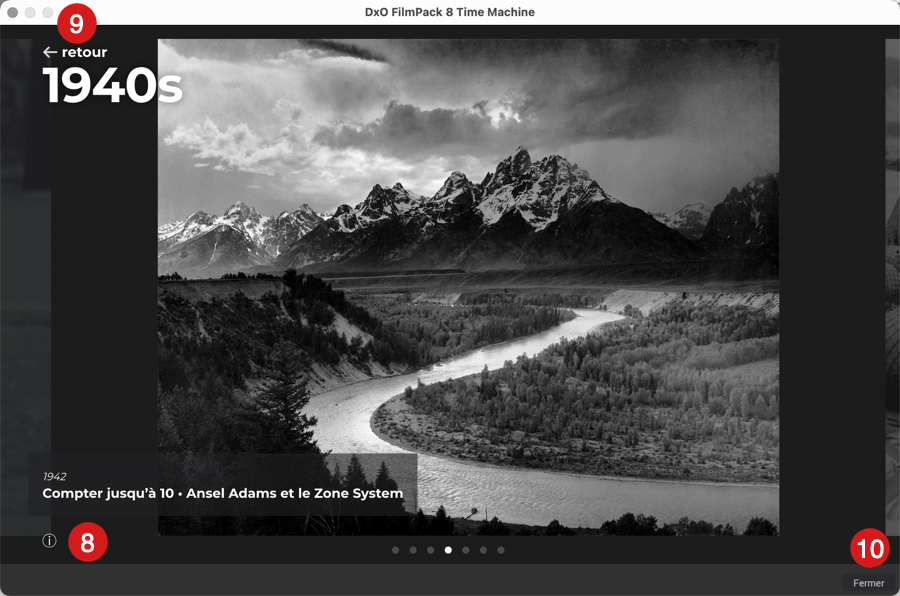Image resolution: width=900 pixels, height=596 pixels.
Task: Click the 1940s decade heading
Action: (112, 87)
